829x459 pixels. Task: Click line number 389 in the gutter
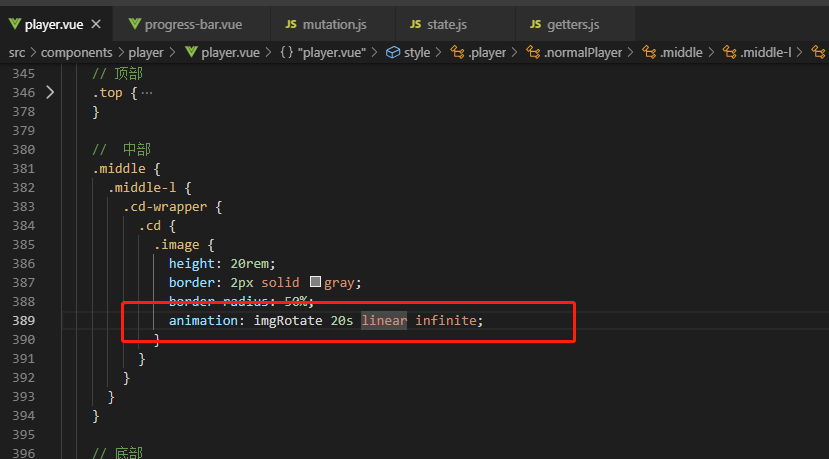[24, 320]
